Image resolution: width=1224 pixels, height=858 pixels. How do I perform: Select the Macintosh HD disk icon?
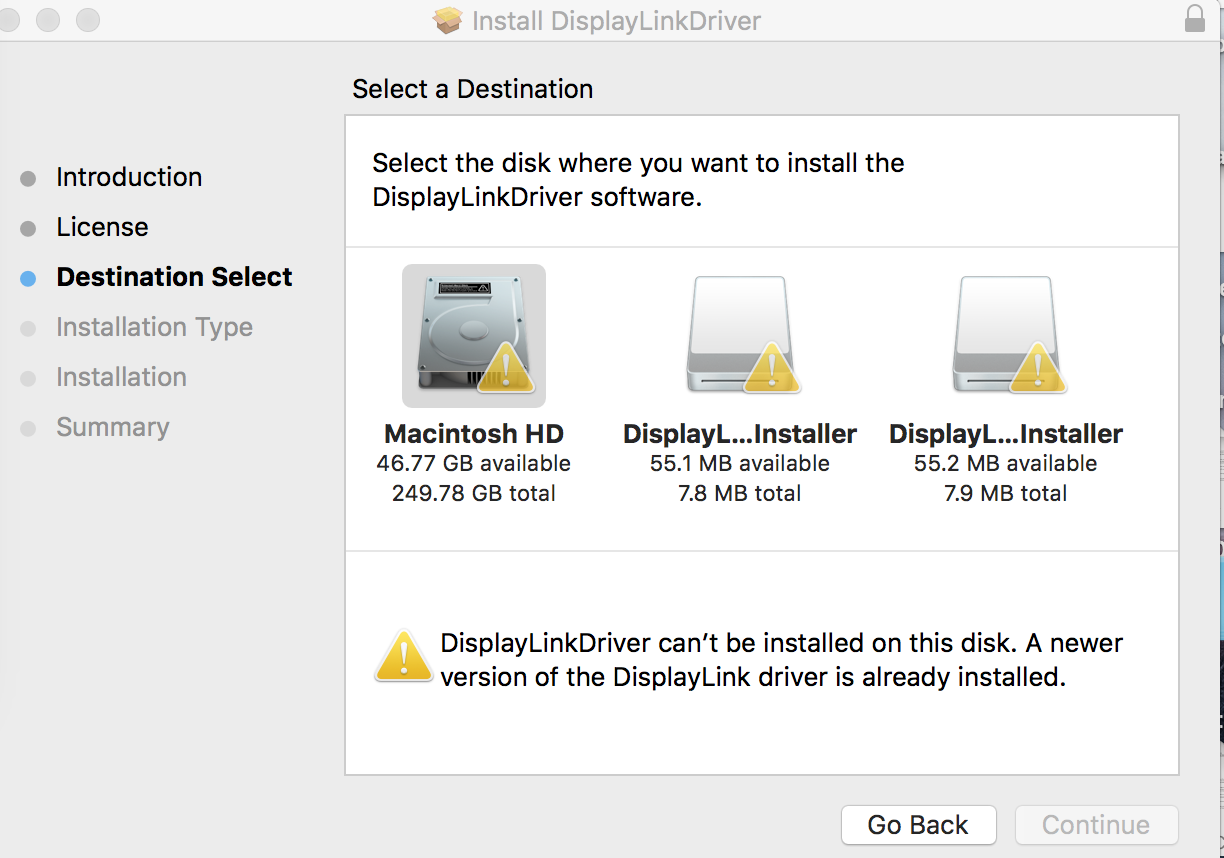click(474, 336)
